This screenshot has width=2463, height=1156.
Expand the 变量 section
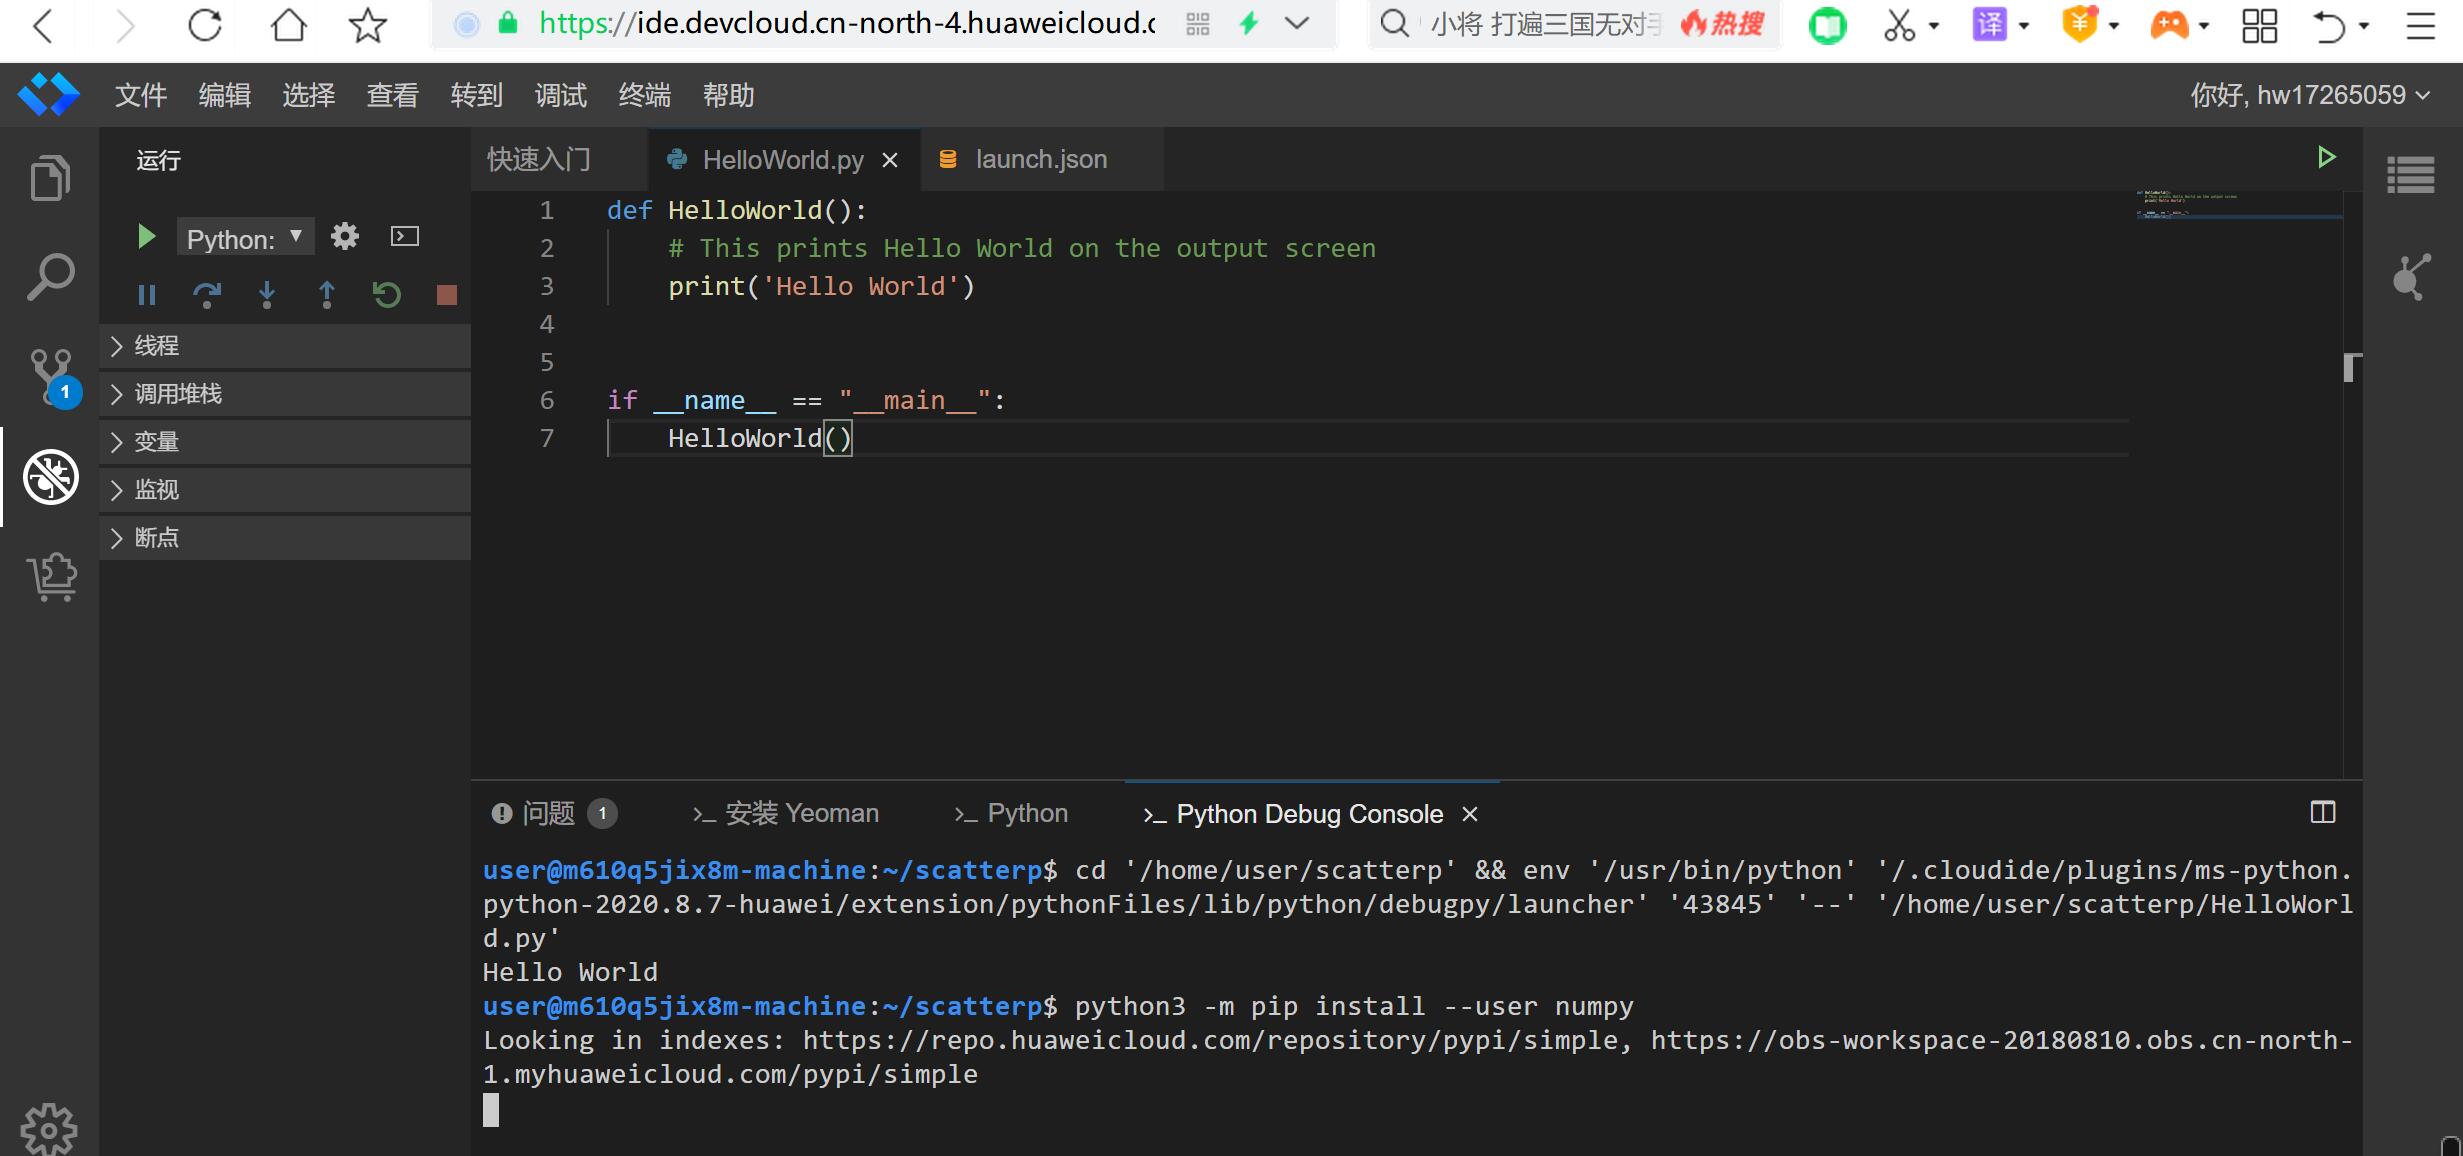156,442
